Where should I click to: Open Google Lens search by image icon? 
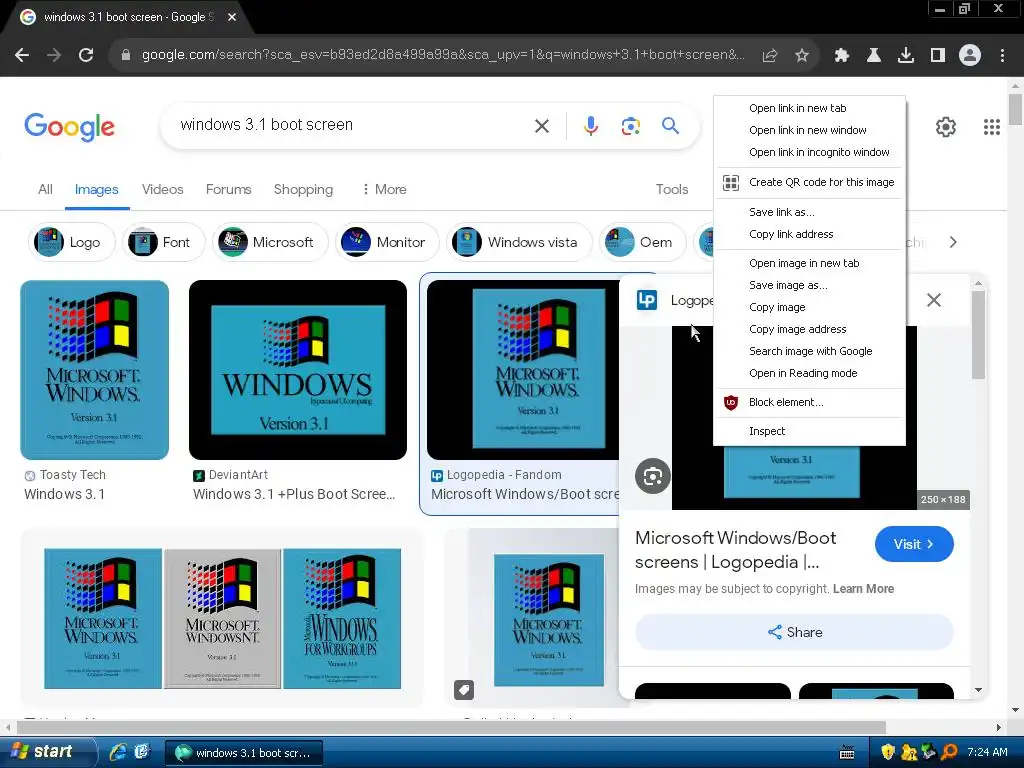click(631, 126)
